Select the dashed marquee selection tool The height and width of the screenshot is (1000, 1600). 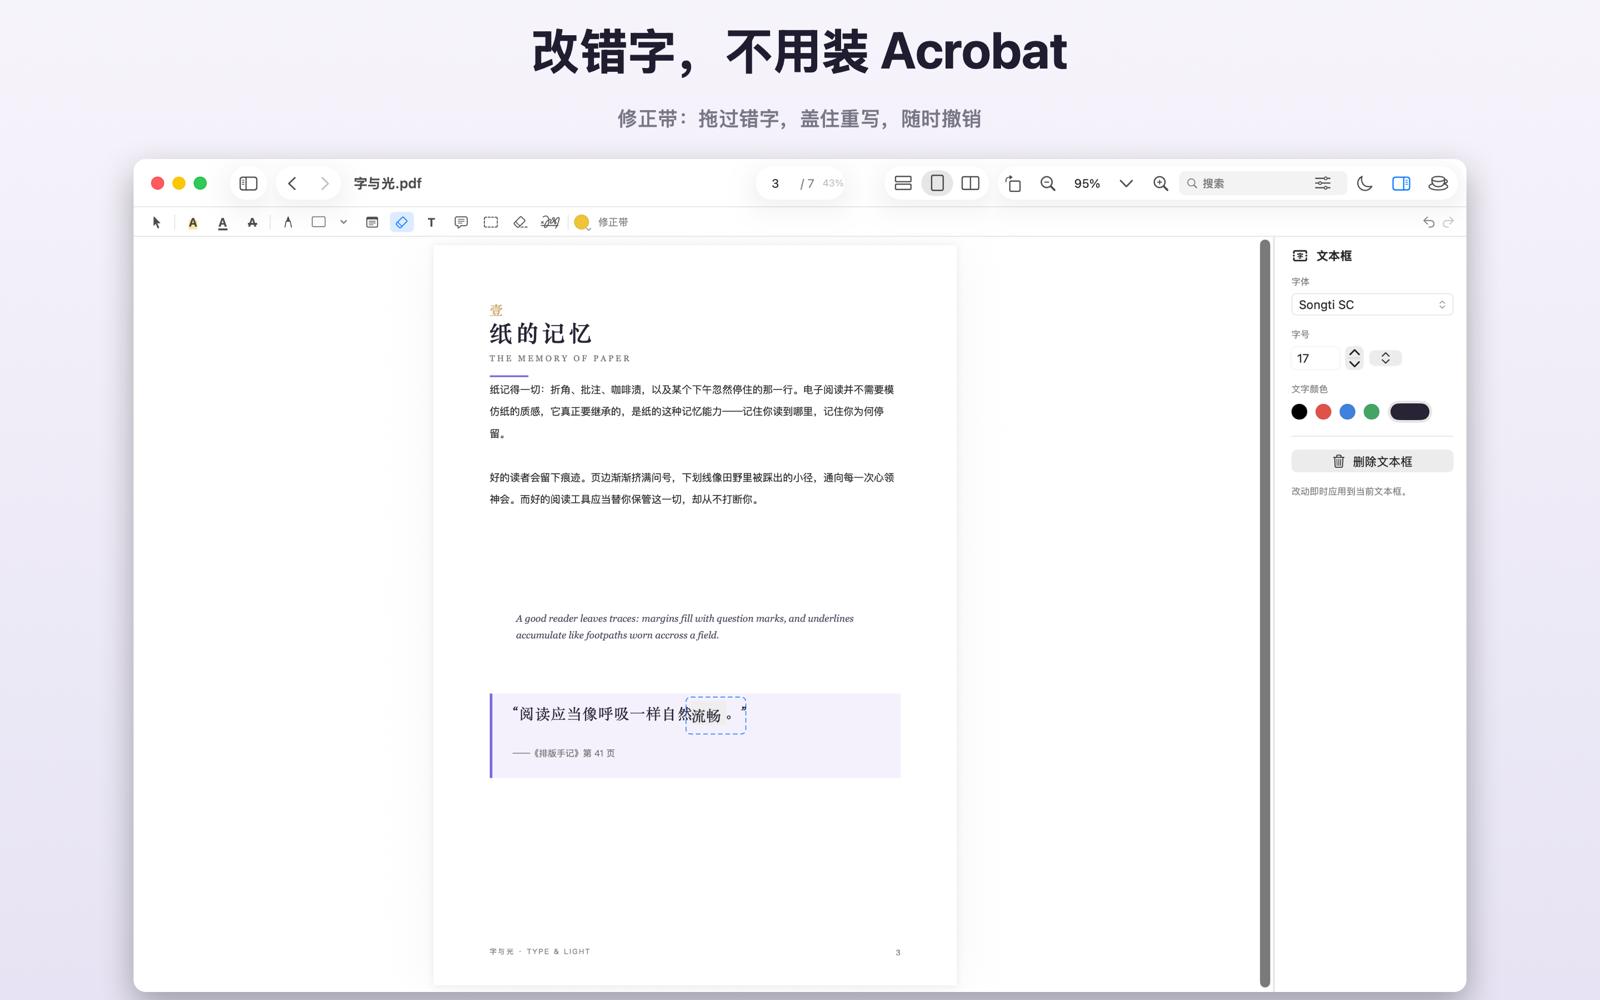(491, 222)
